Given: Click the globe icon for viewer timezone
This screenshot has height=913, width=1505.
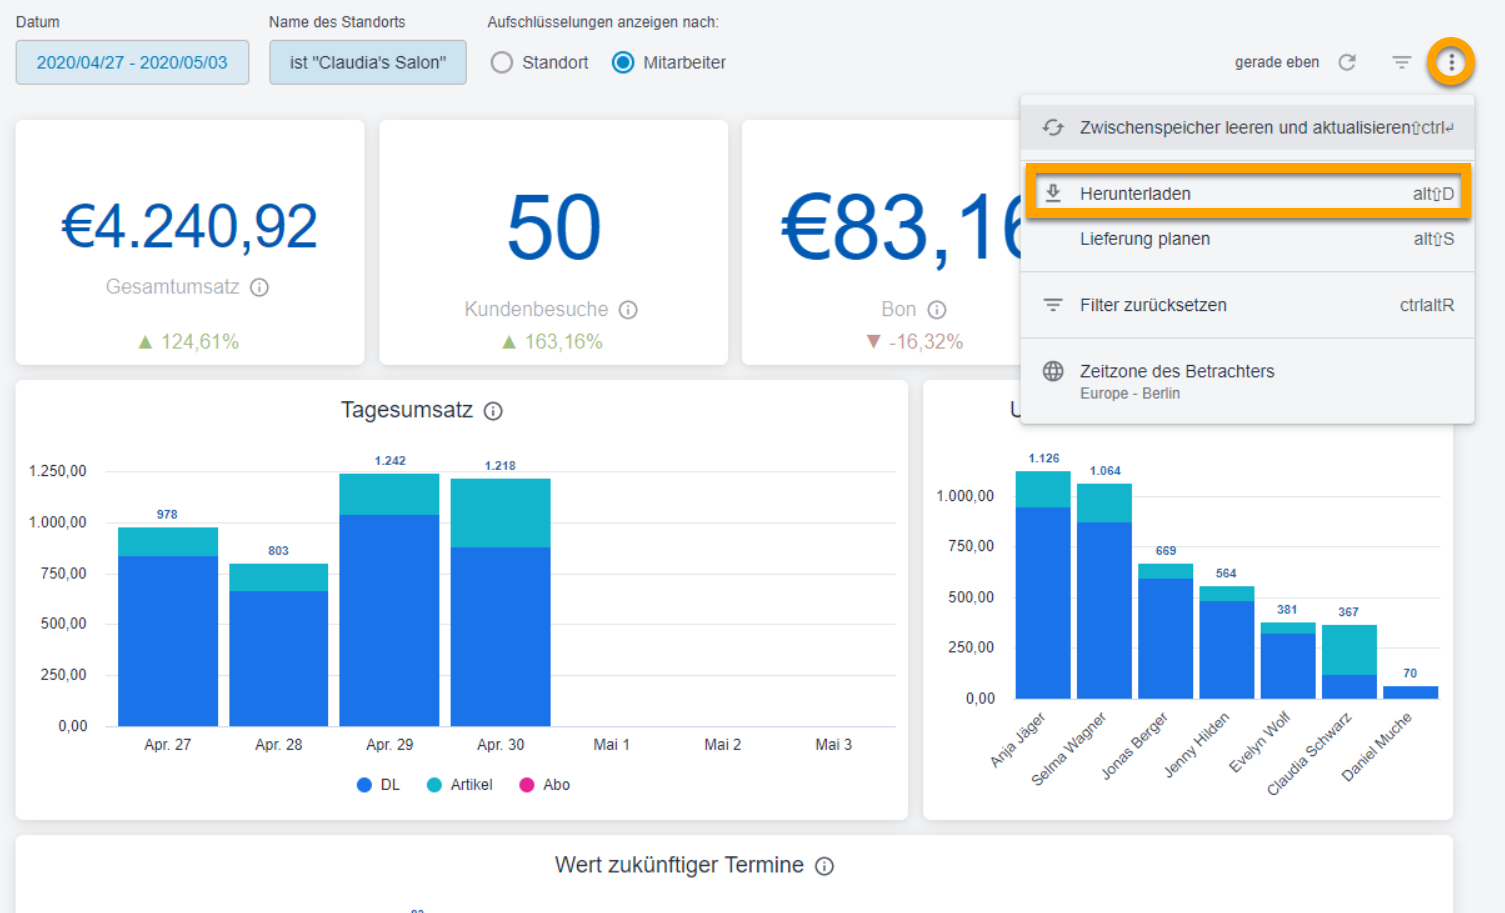Looking at the screenshot, I should pos(1053,371).
